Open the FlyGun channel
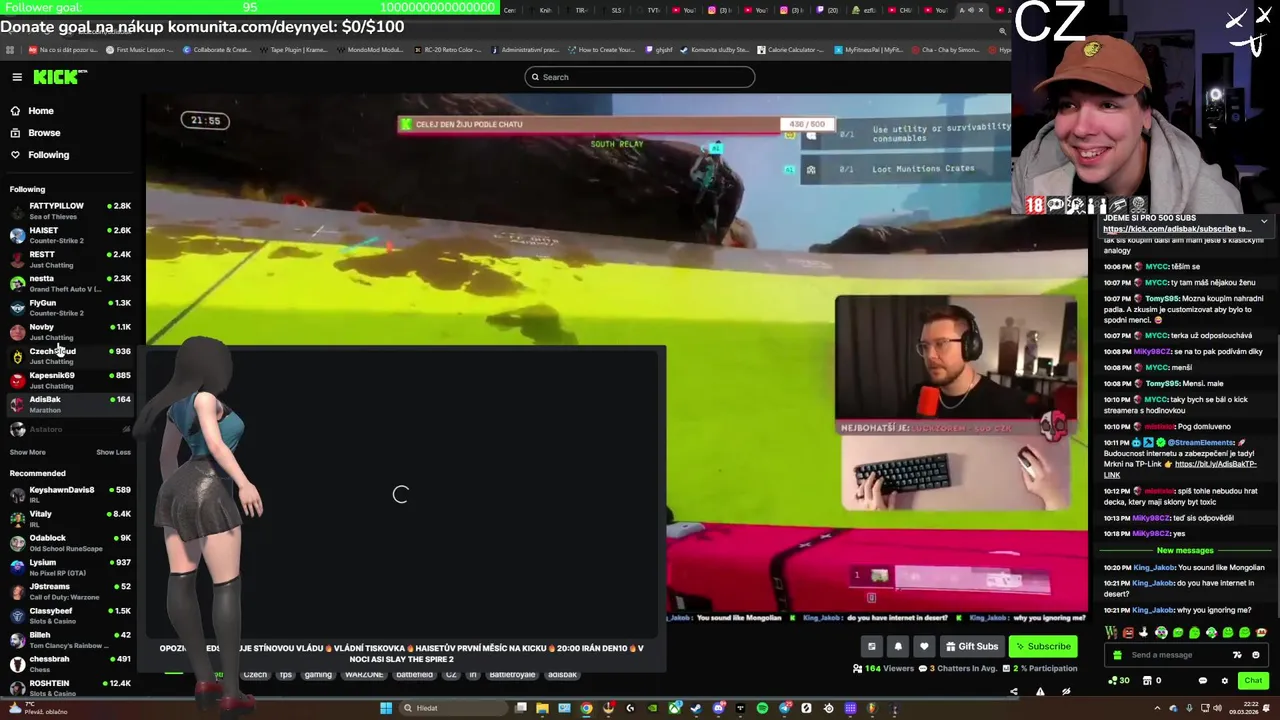This screenshot has width=1280, height=720. tap(70, 307)
